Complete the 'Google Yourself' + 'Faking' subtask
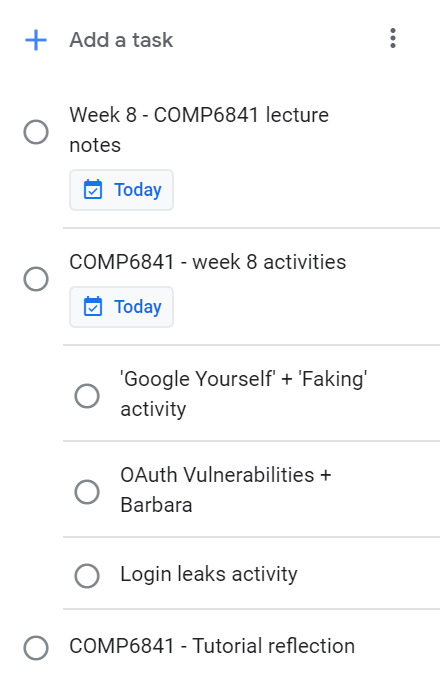This screenshot has height=680, width=440. 87,396
